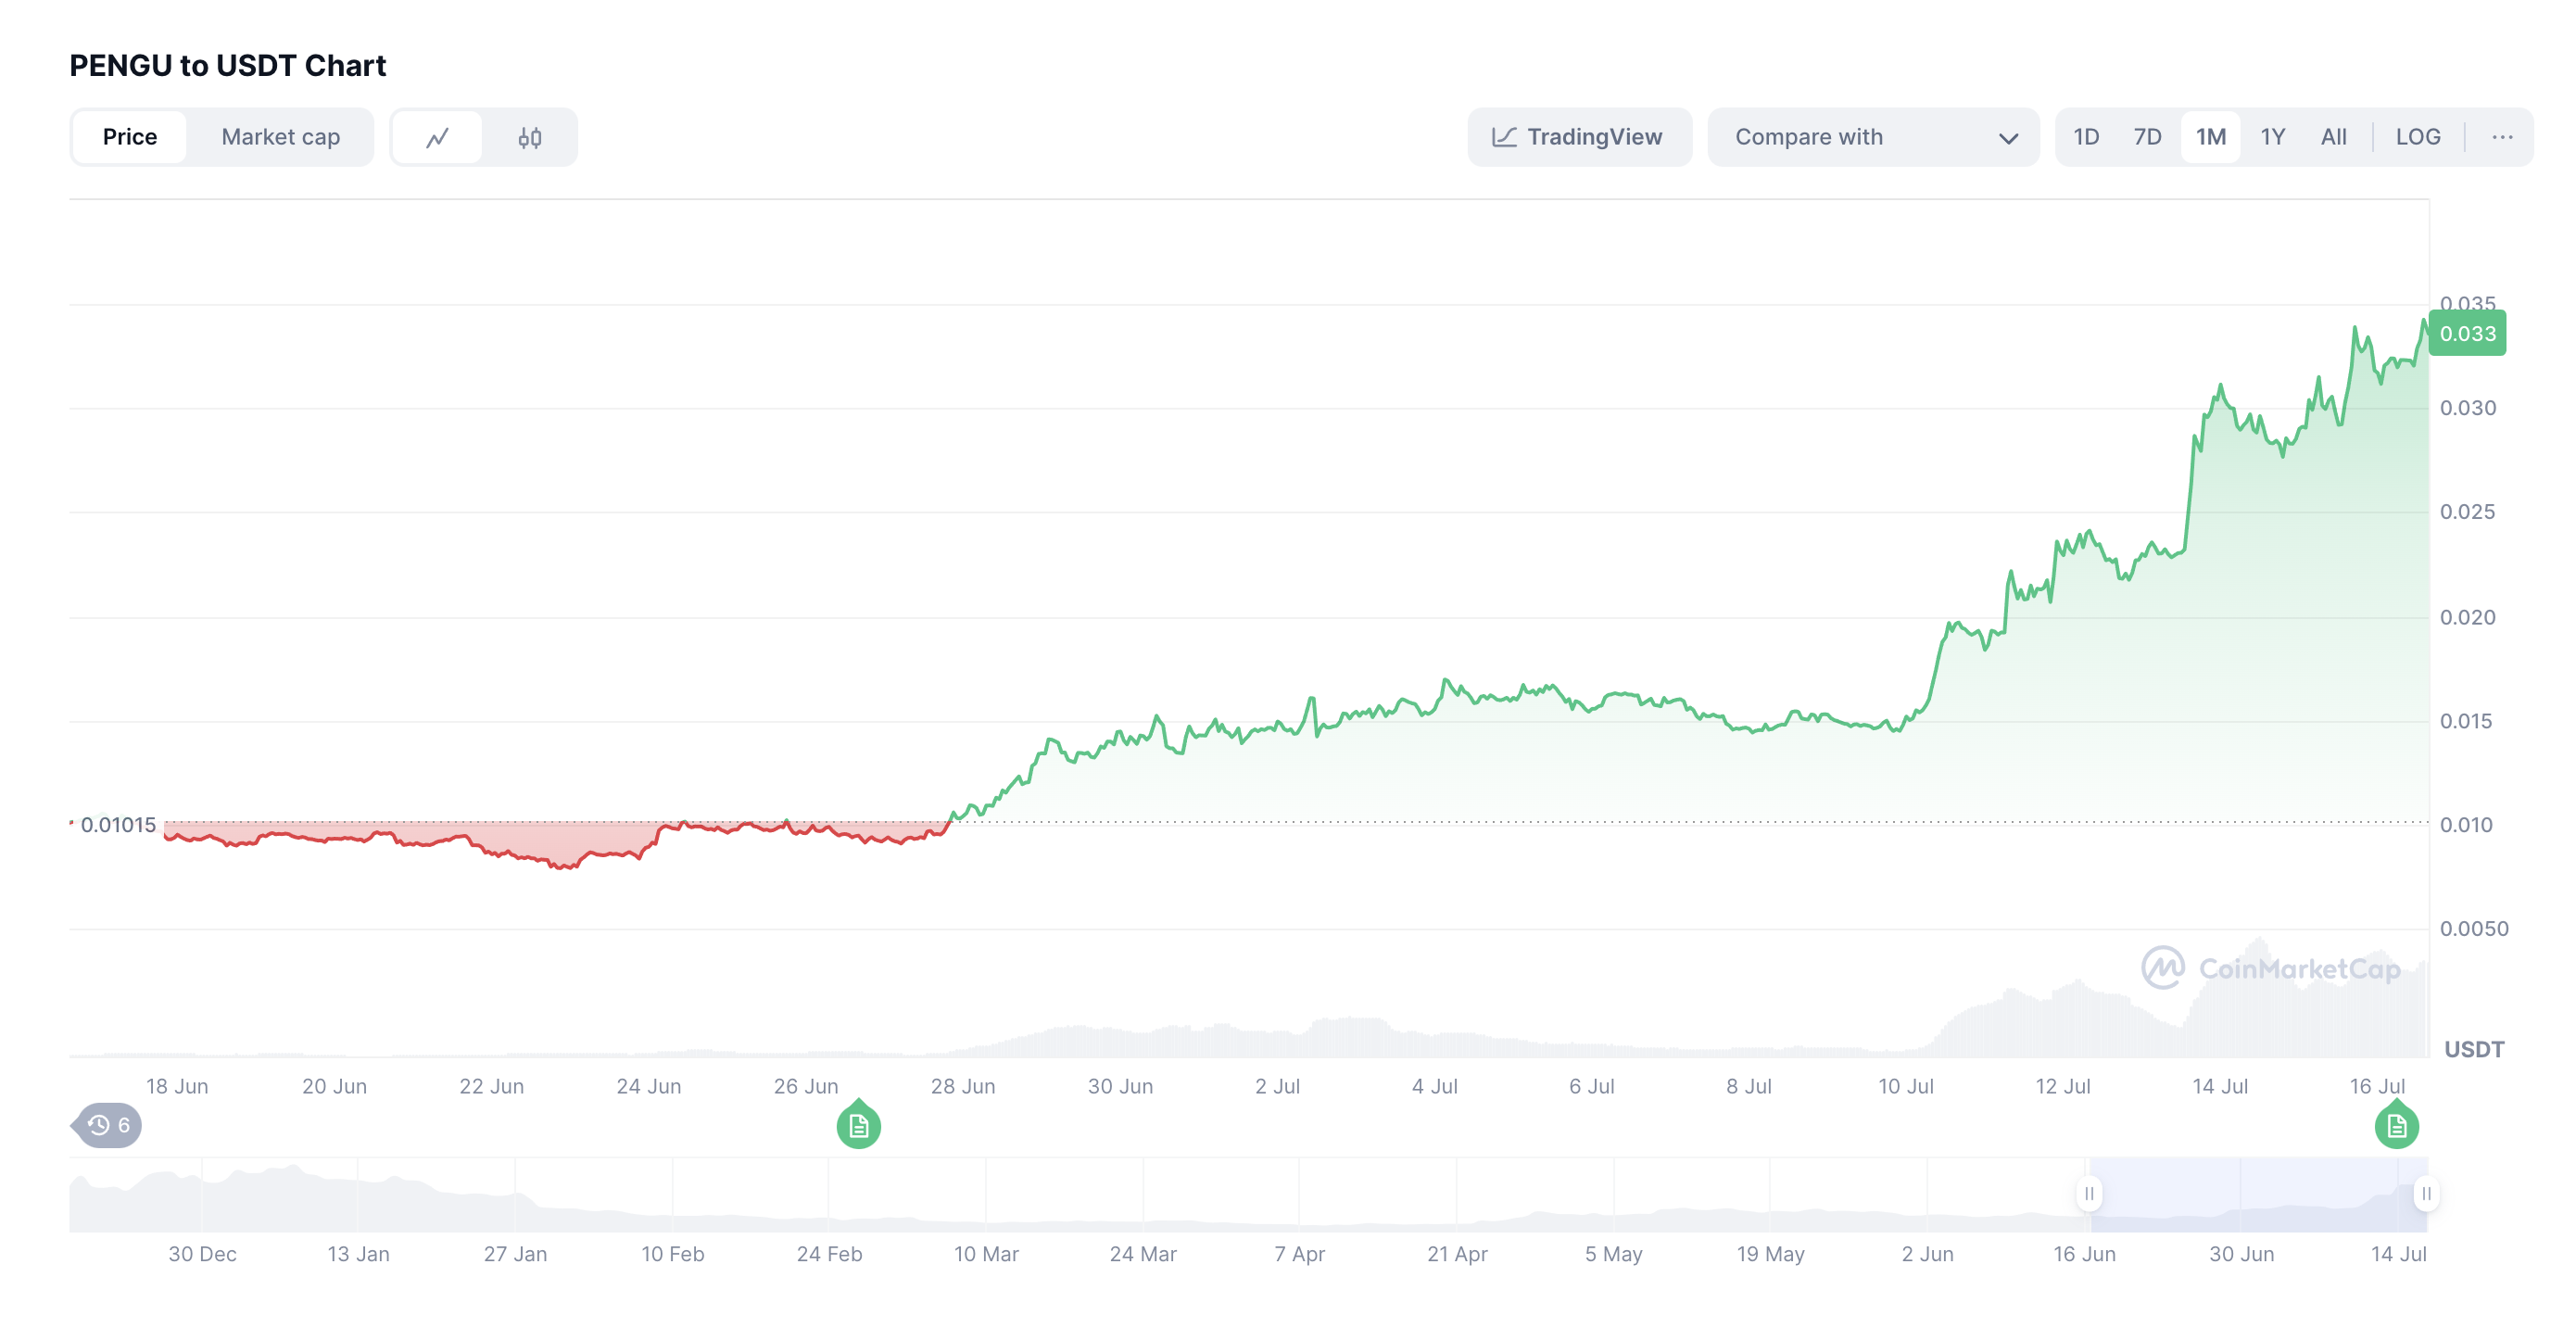Open the news marker near 16 Jul

click(x=2396, y=1125)
